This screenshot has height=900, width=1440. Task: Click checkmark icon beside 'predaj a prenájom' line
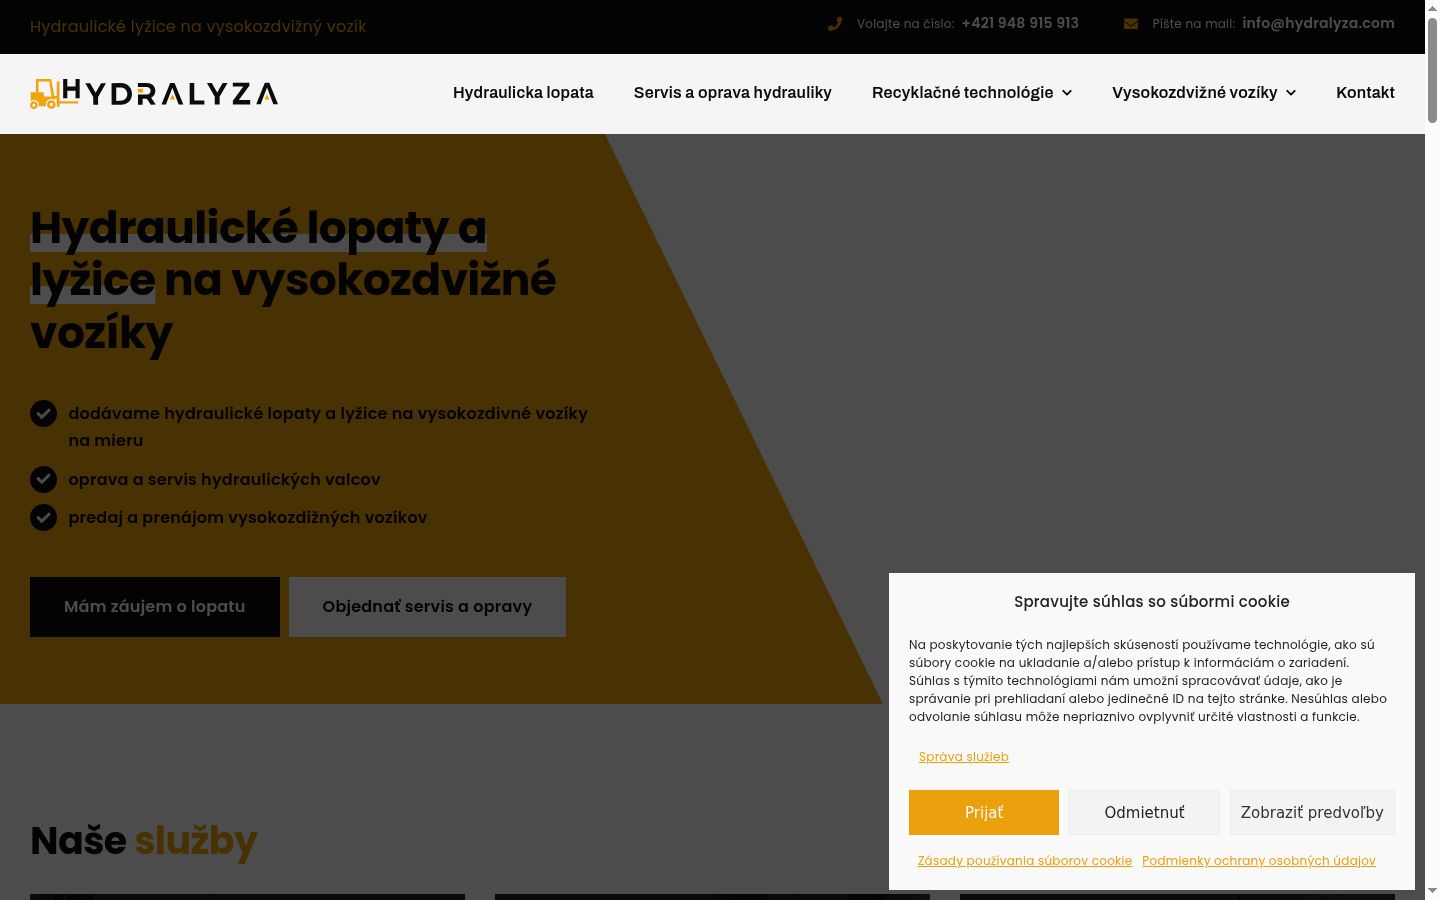point(43,518)
